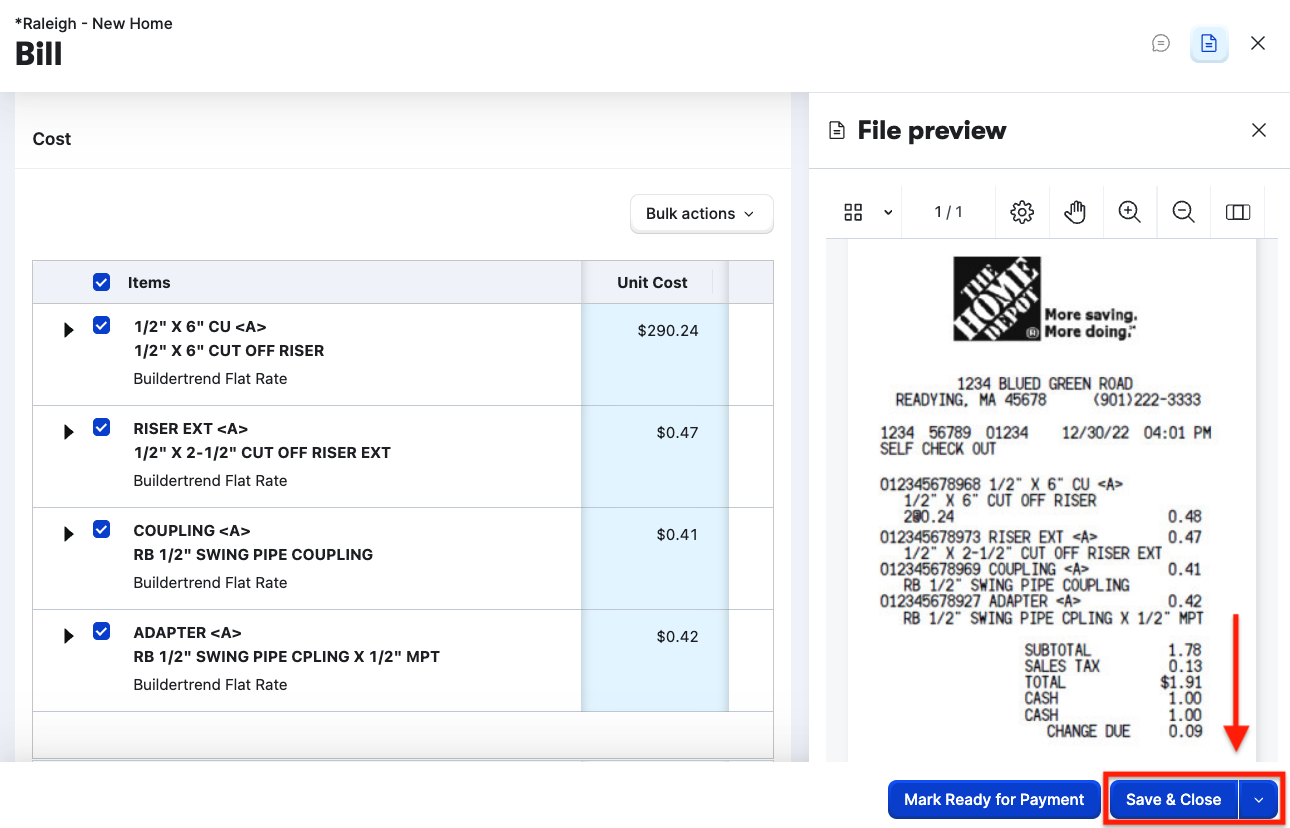Click the *Raleigh - New Home job title
The height and width of the screenshot is (828, 1290).
click(x=94, y=23)
